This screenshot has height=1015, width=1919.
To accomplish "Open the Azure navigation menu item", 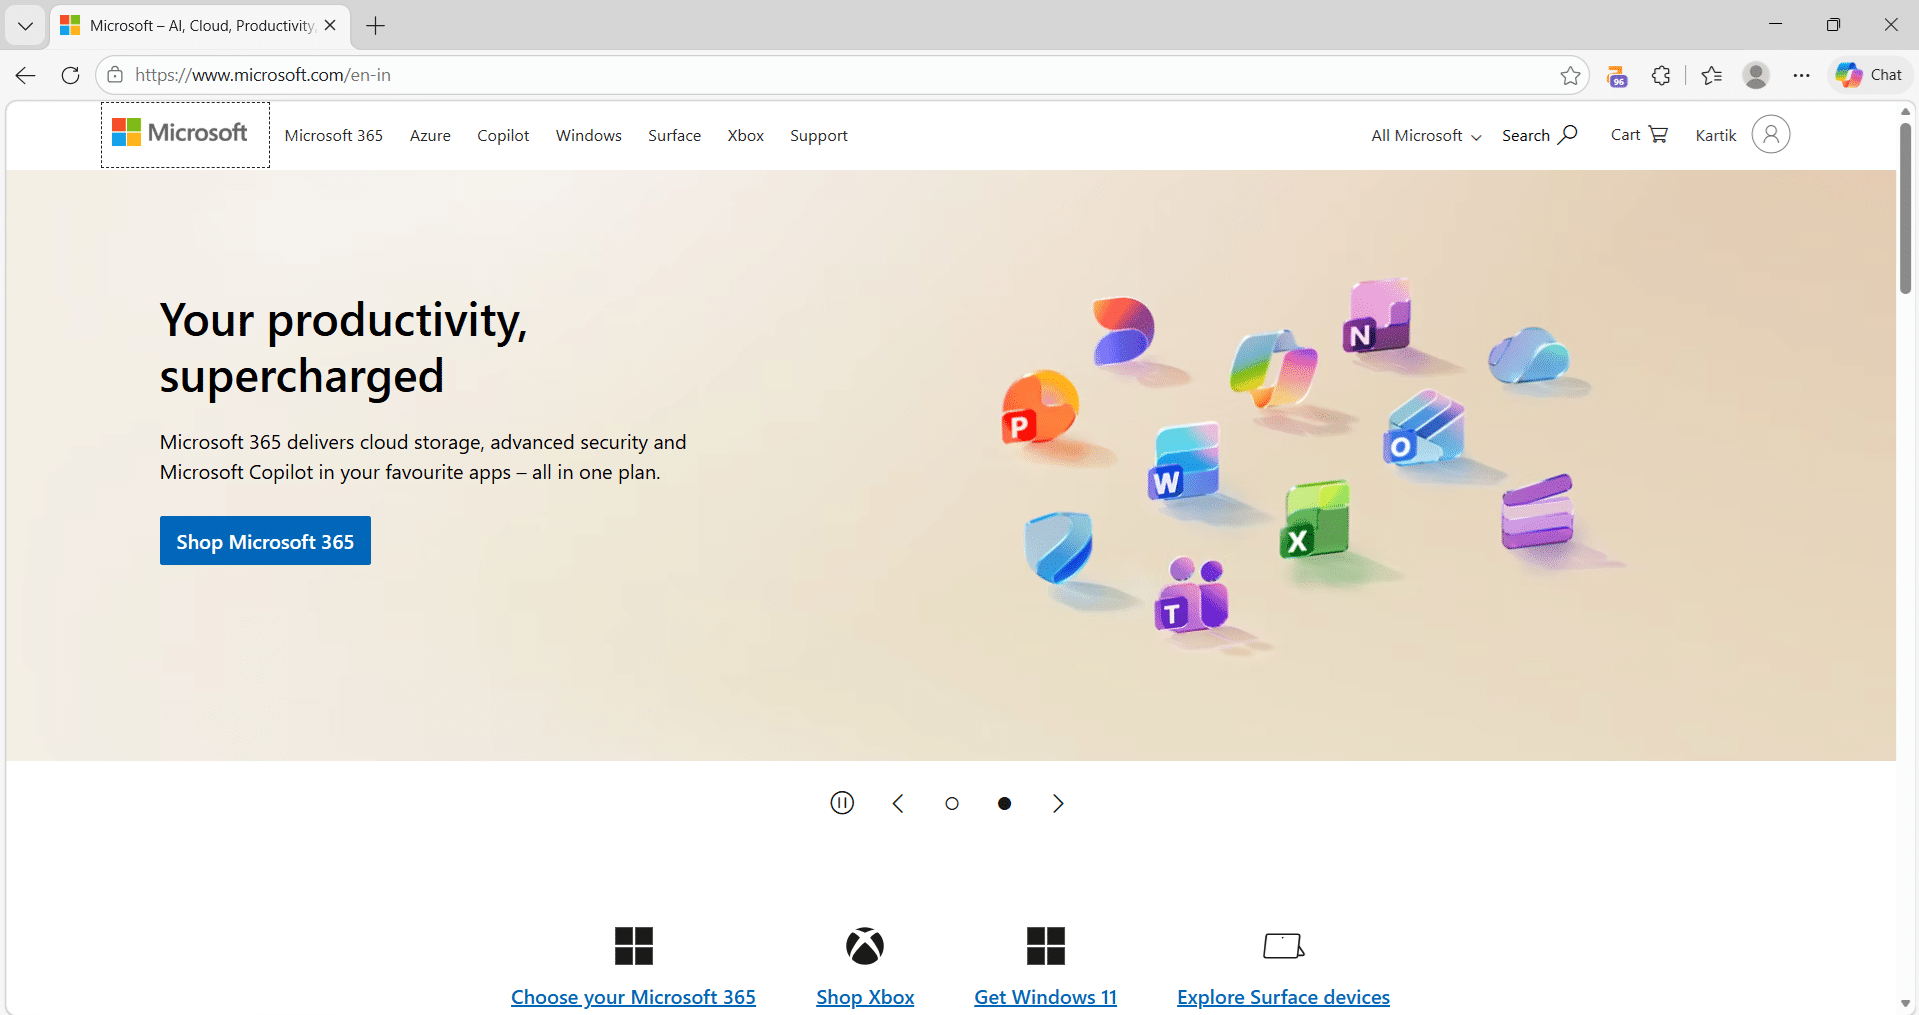I will tap(430, 135).
